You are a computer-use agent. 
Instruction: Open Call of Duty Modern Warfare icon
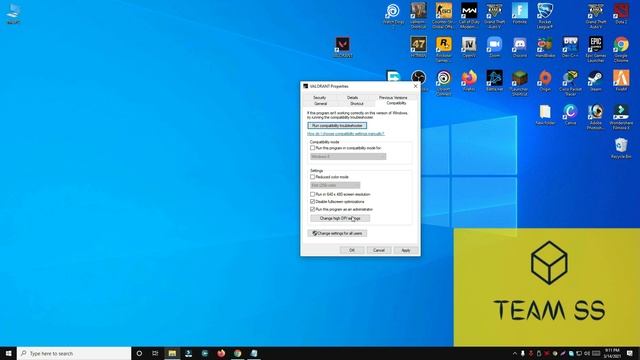(469, 16)
